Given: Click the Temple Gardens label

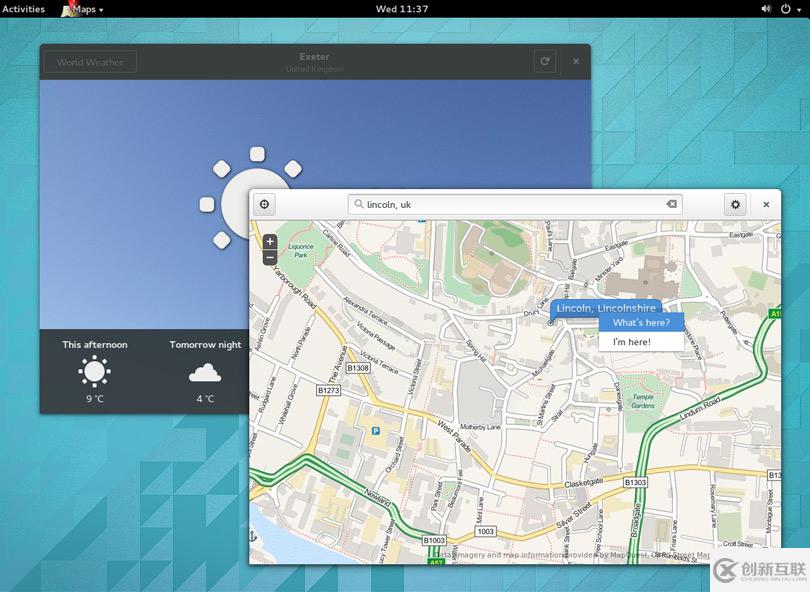Looking at the screenshot, I should 643,401.
